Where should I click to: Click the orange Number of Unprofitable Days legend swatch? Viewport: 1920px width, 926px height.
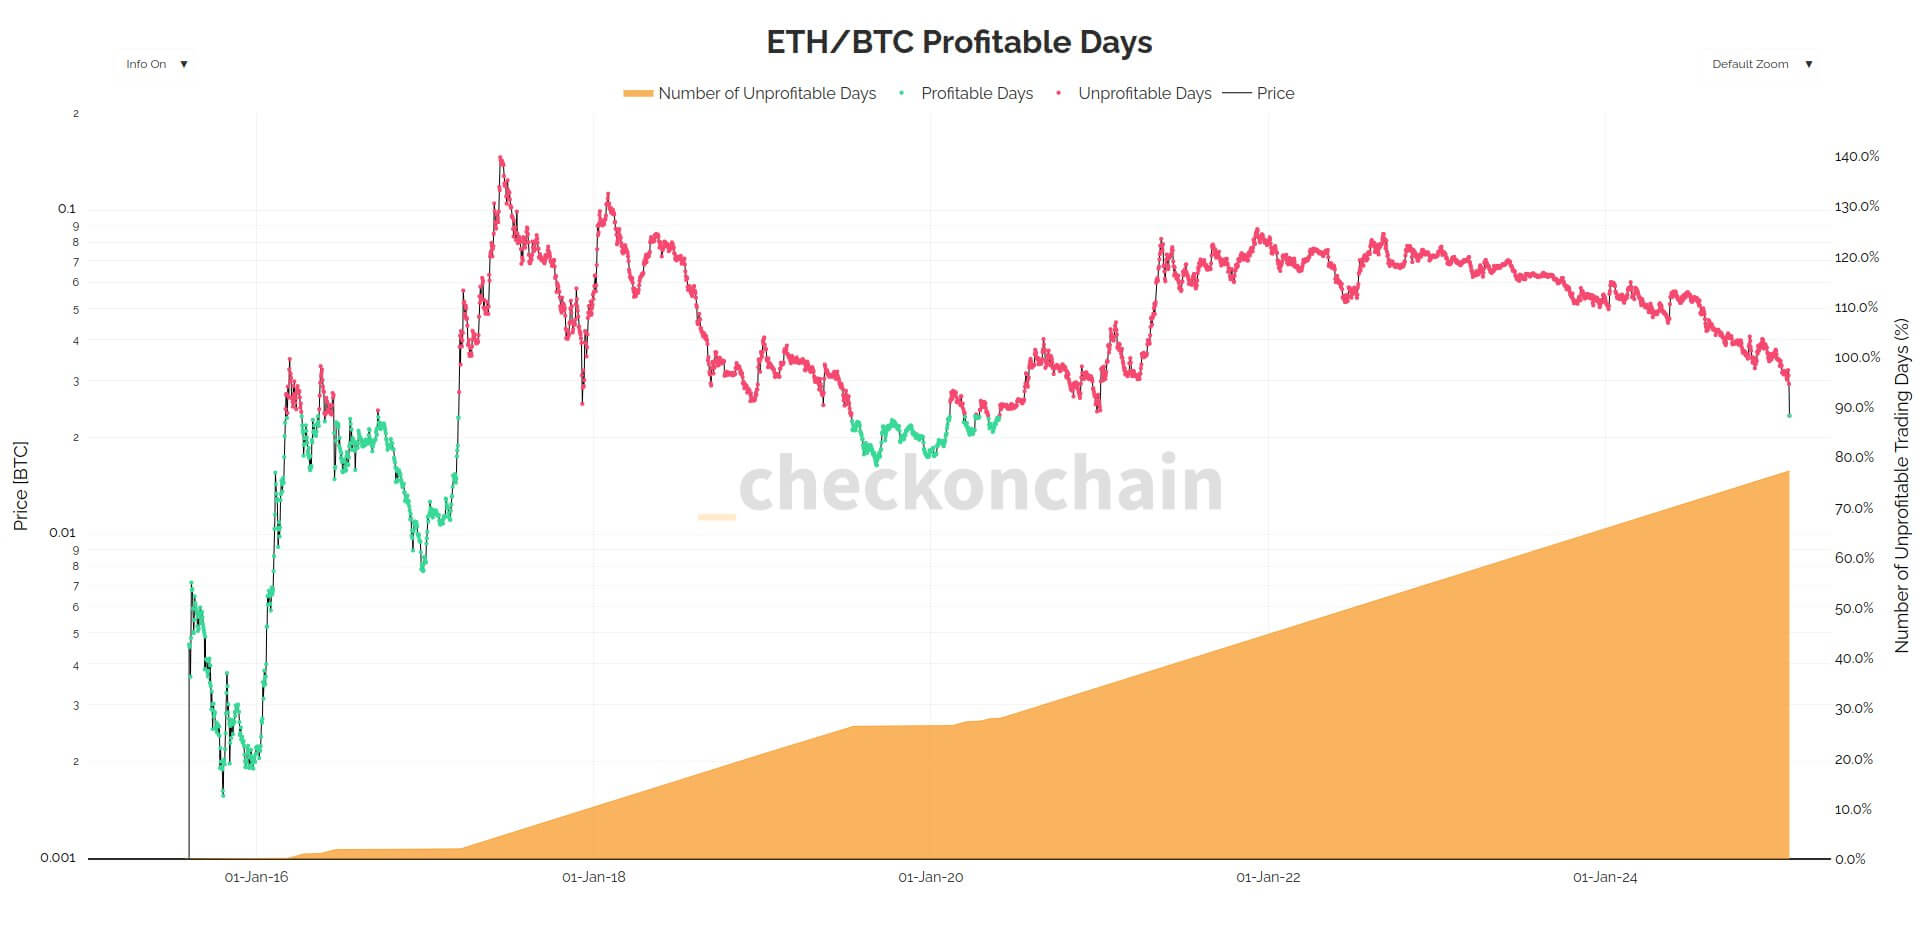[637, 93]
